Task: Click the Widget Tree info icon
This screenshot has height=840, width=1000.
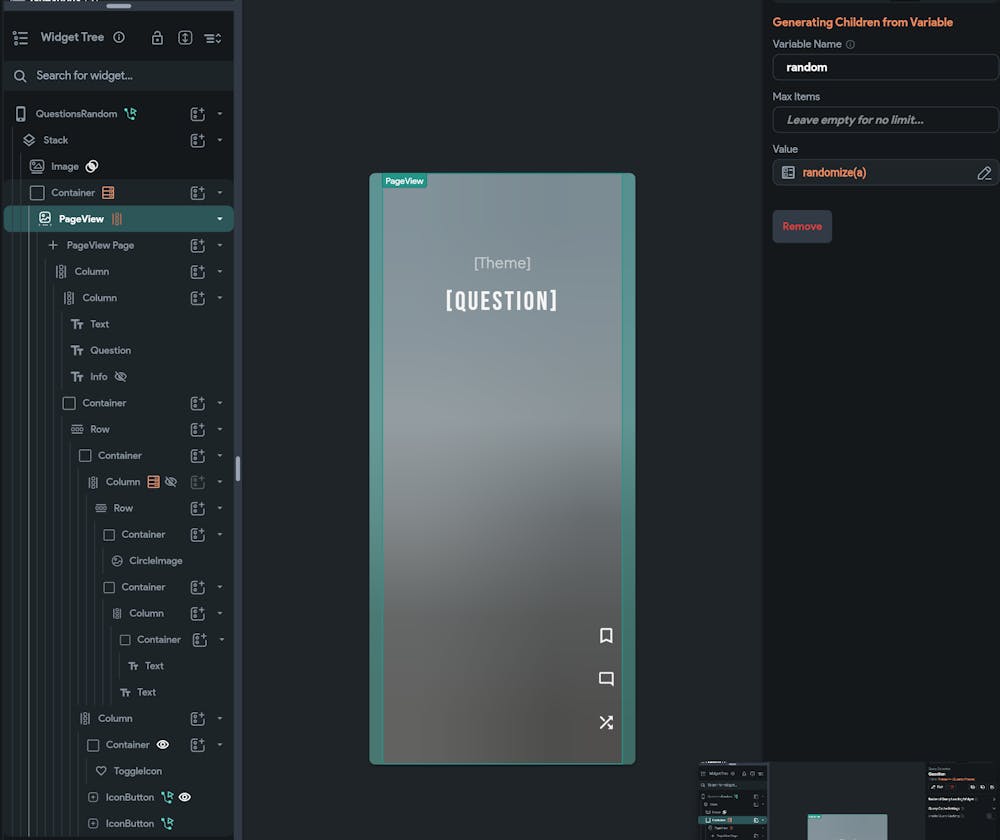Action: 119,38
